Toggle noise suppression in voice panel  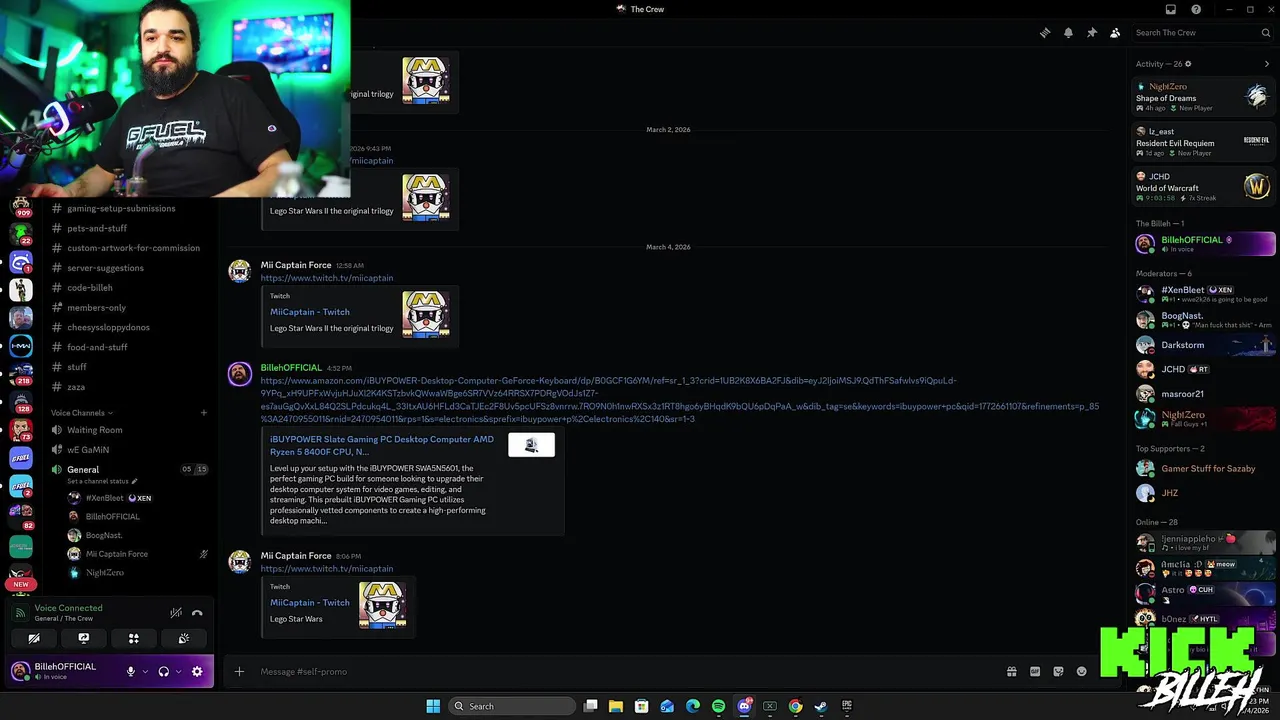coord(176,613)
